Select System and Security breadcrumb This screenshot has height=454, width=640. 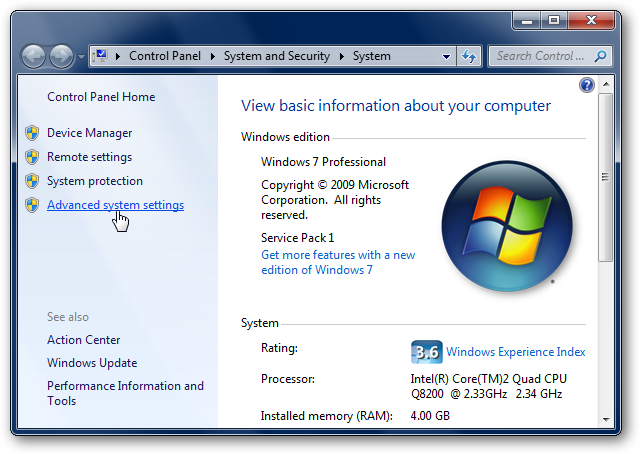tap(277, 56)
